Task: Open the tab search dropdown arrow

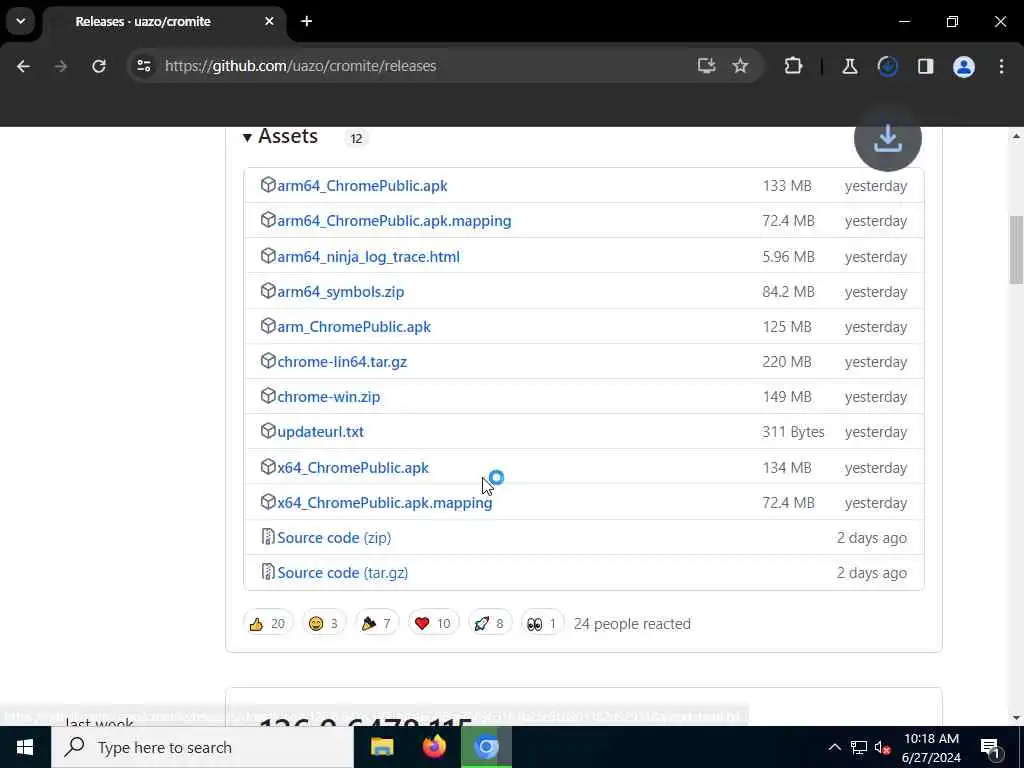Action: [20, 21]
